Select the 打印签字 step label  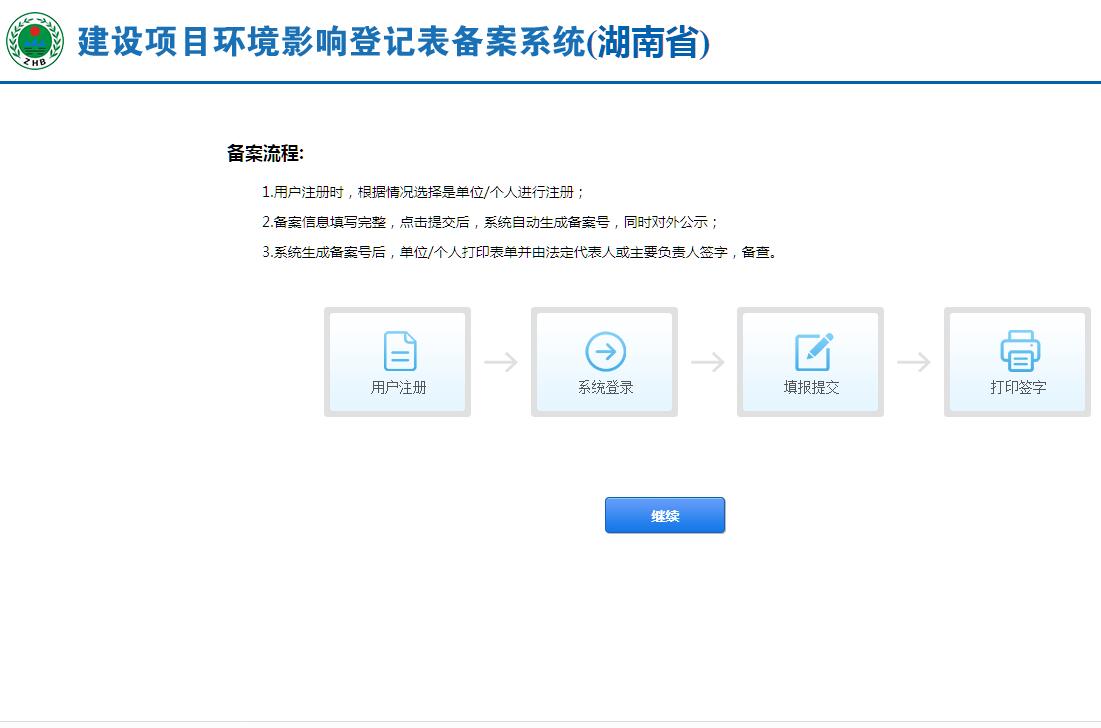1018,388
